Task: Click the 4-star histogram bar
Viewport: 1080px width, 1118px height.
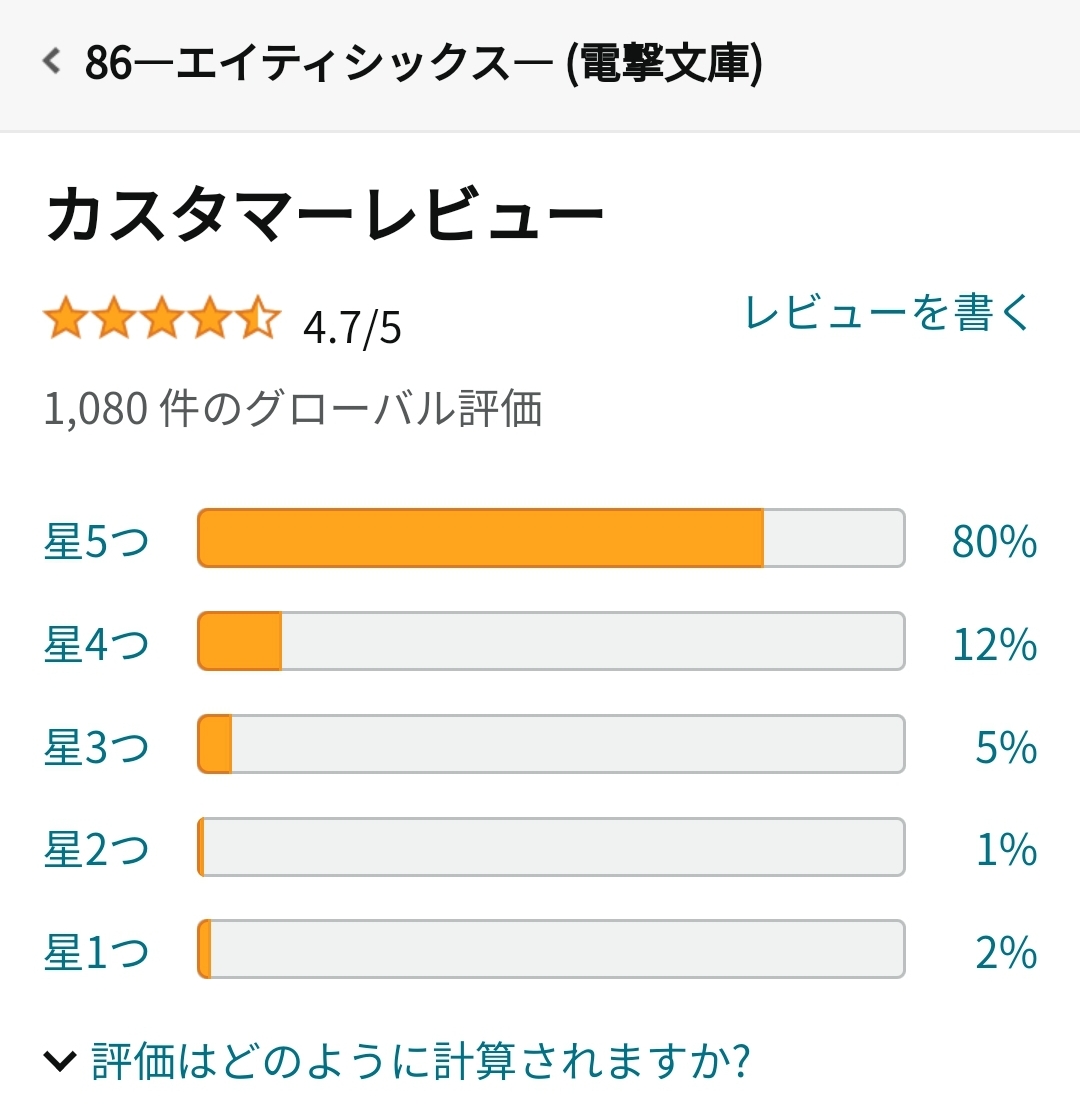Action: click(551, 641)
